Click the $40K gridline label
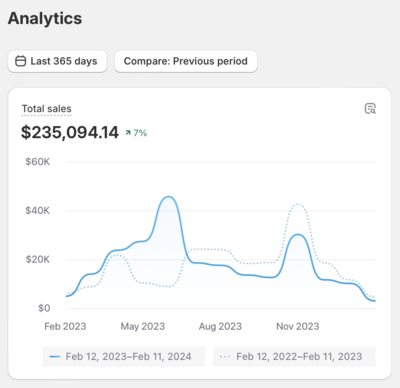The image size is (400, 388). (x=38, y=211)
